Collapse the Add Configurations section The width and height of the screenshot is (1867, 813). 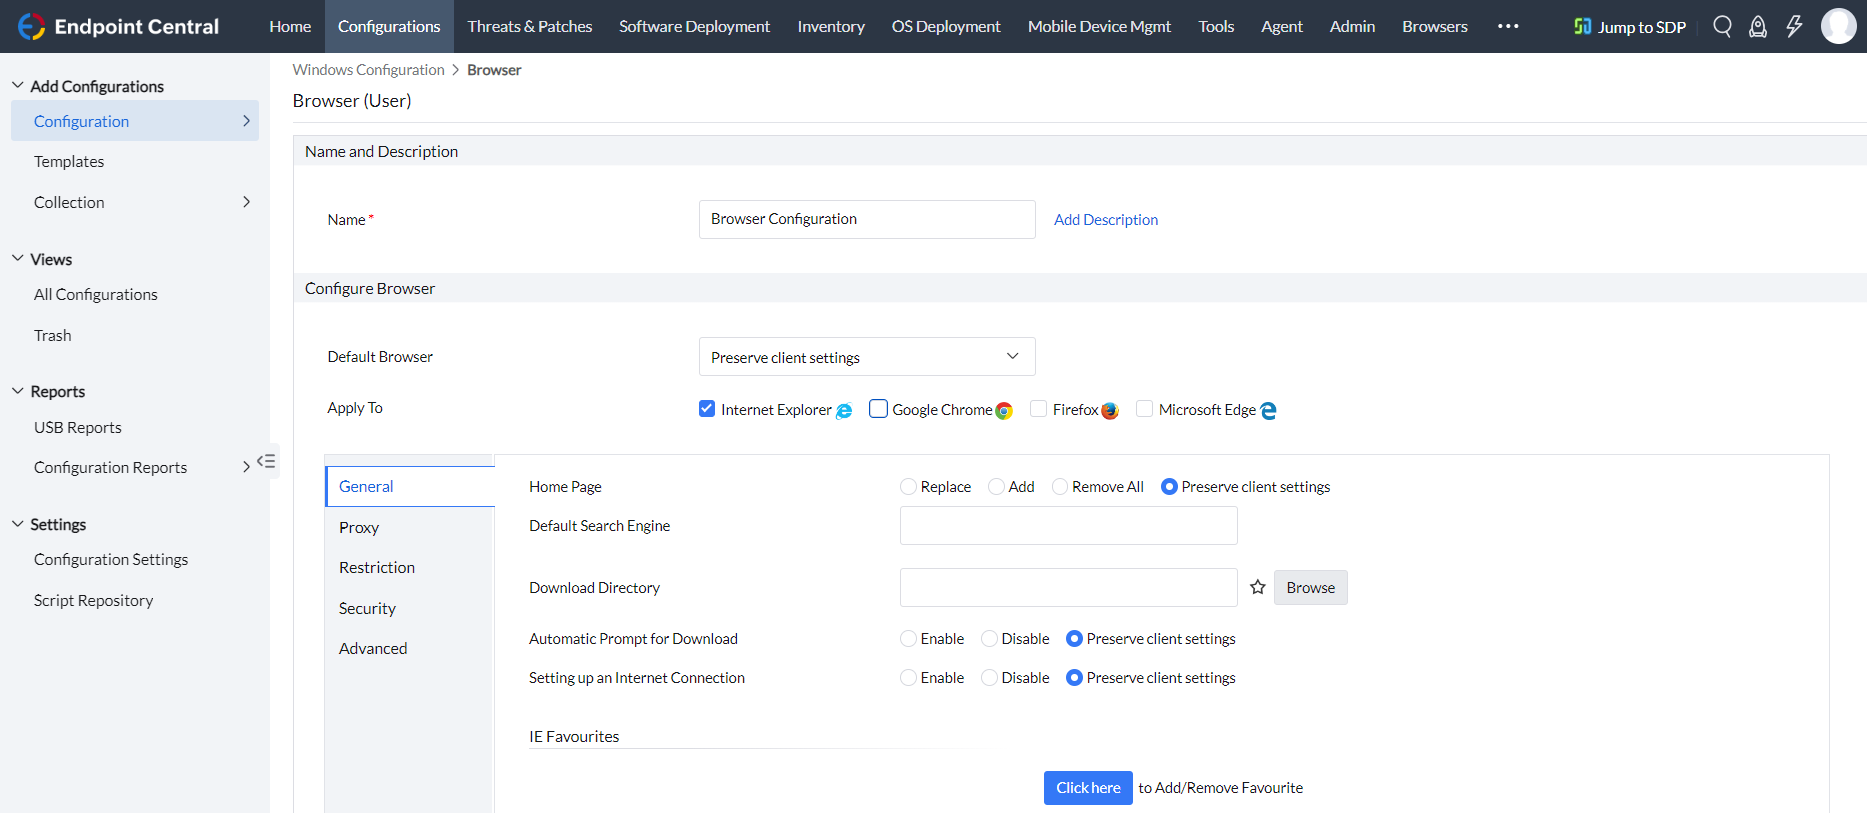tap(18, 86)
